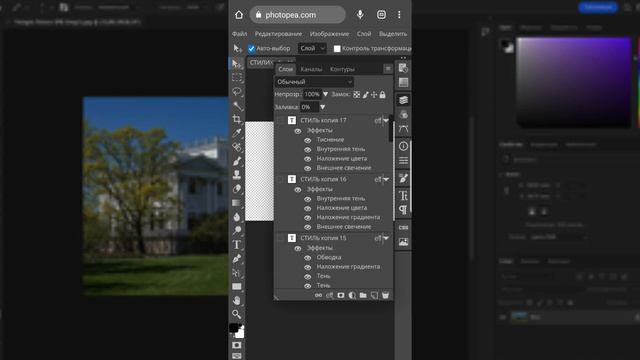Screen dimensions: 640x360
Task: Click the browser home icon
Action: click(x=239, y=15)
